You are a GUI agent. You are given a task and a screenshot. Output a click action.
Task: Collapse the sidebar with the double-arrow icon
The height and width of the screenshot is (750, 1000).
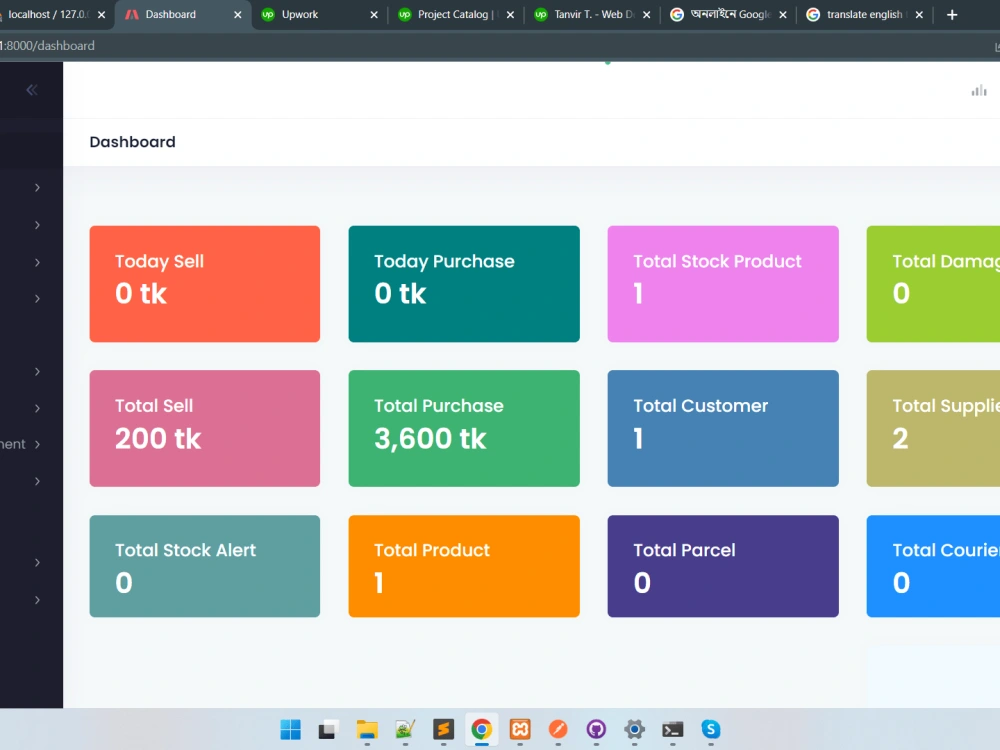31,90
